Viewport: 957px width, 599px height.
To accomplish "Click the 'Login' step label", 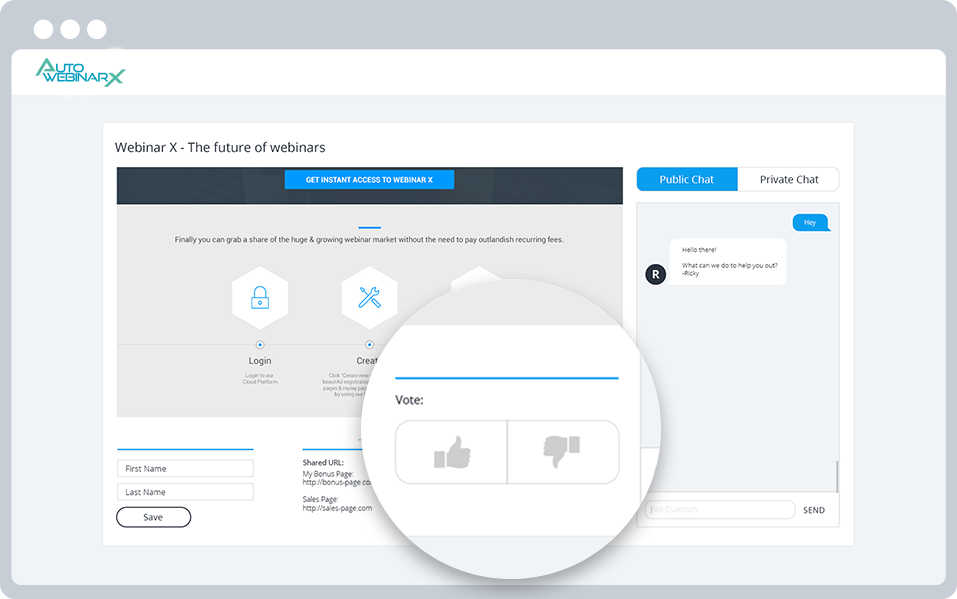I will click(260, 360).
